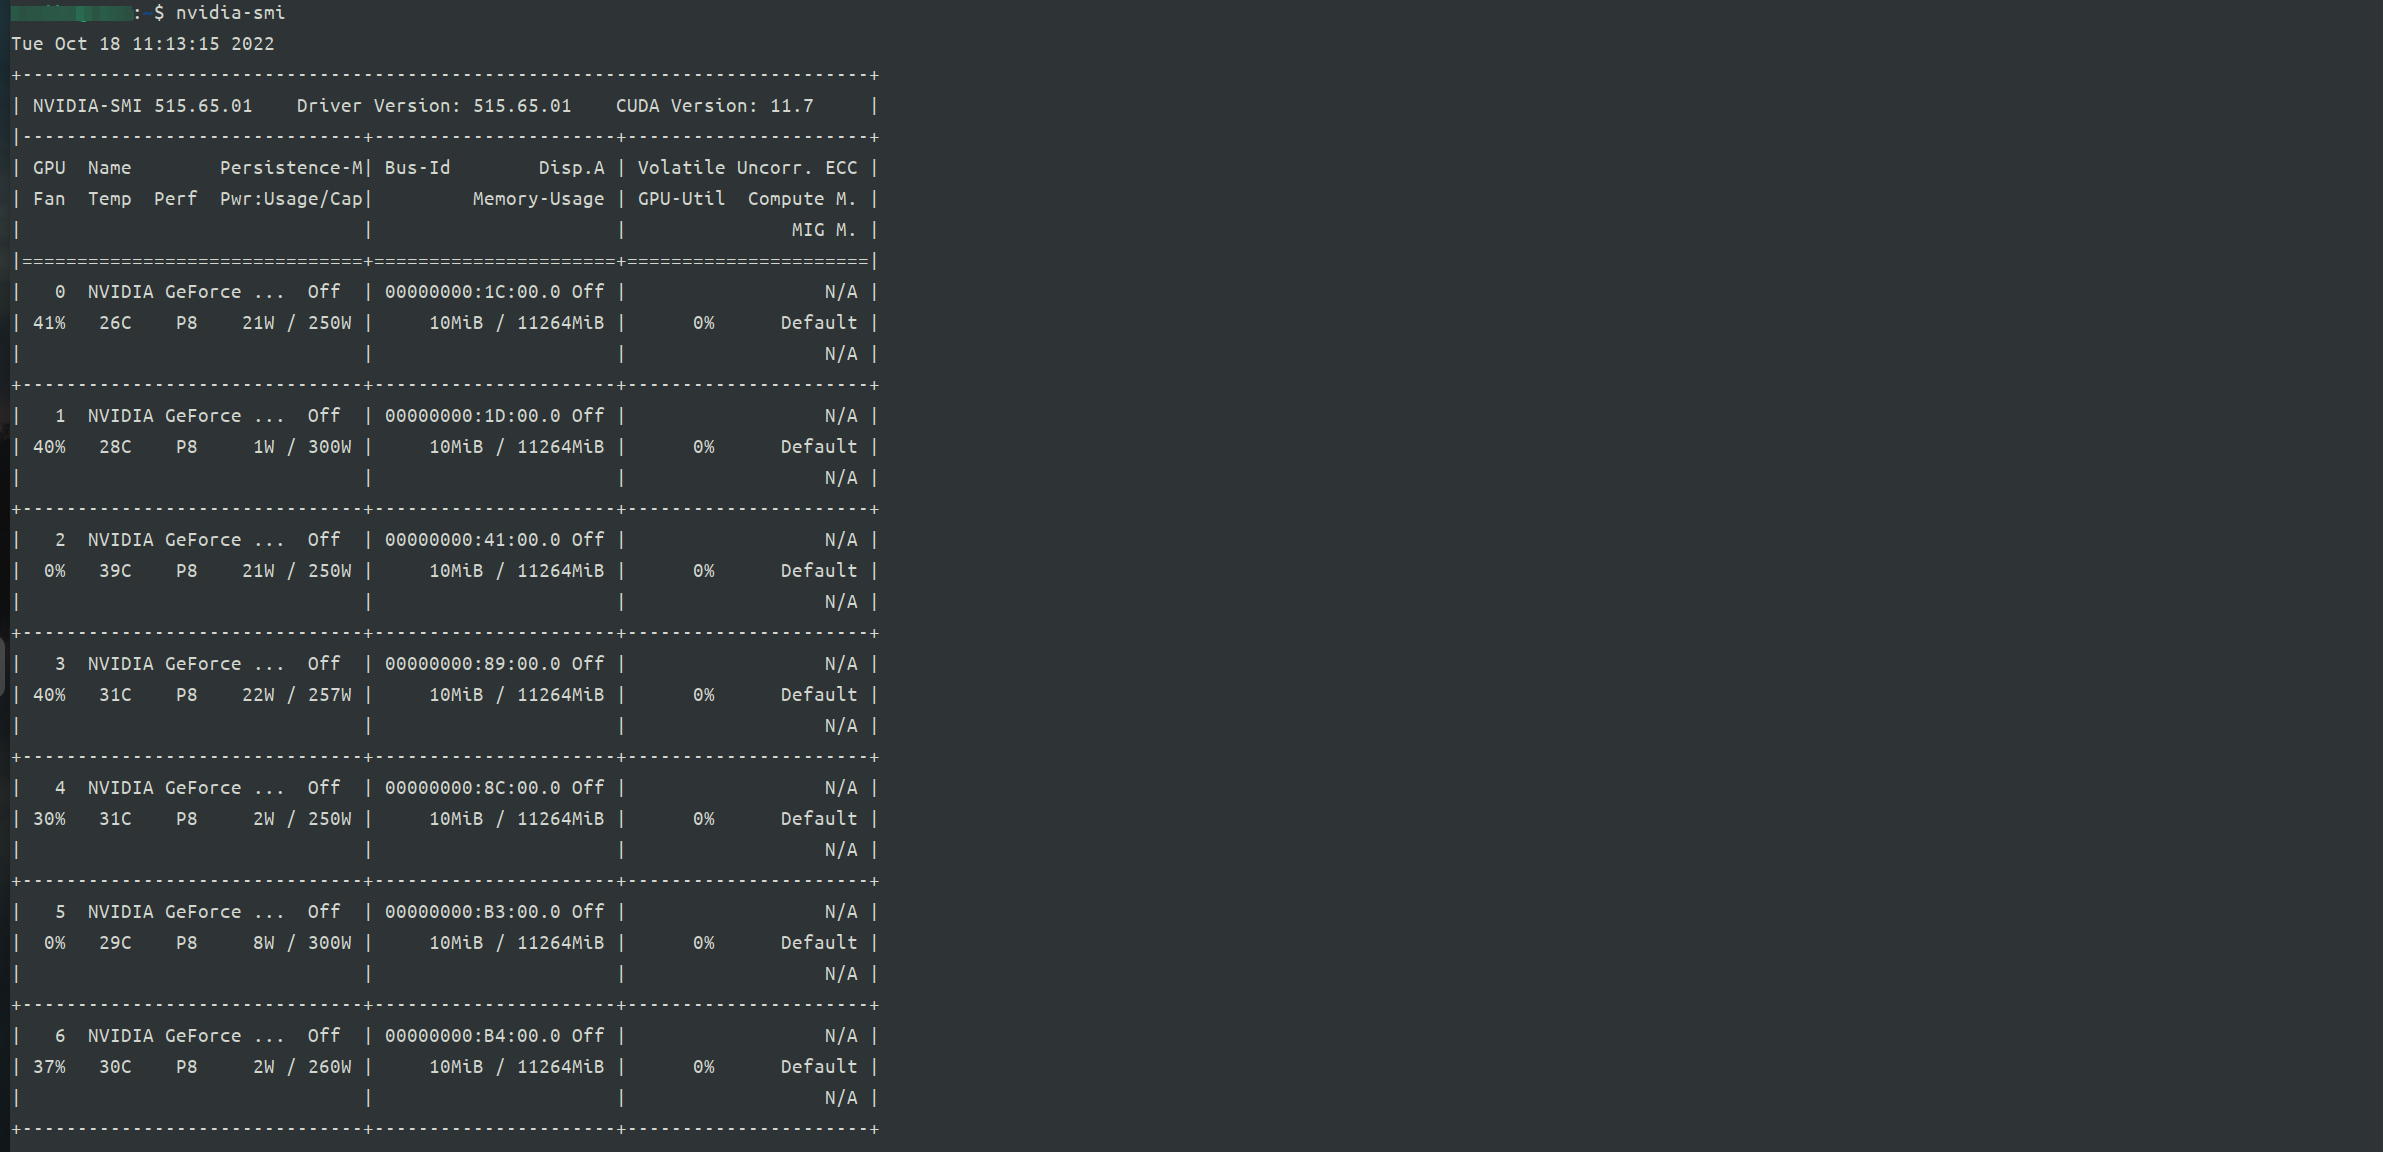Select bus id '00000000:89:00.0'
The image size is (2383, 1152).
coord(473,664)
